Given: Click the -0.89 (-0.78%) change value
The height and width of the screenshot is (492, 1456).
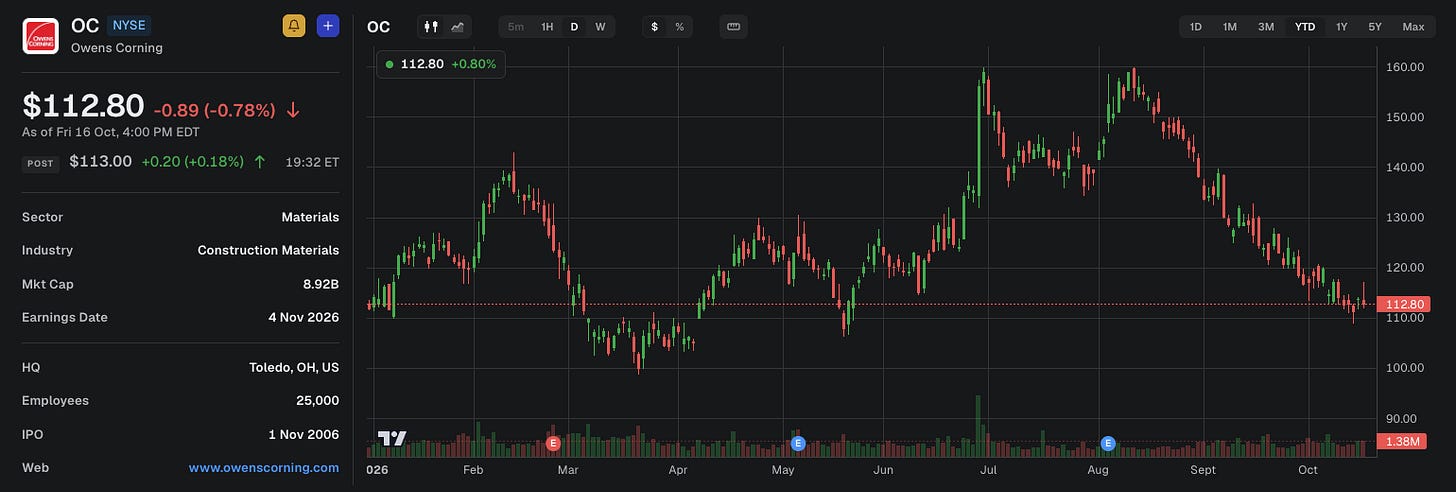Looking at the screenshot, I should [x=214, y=108].
